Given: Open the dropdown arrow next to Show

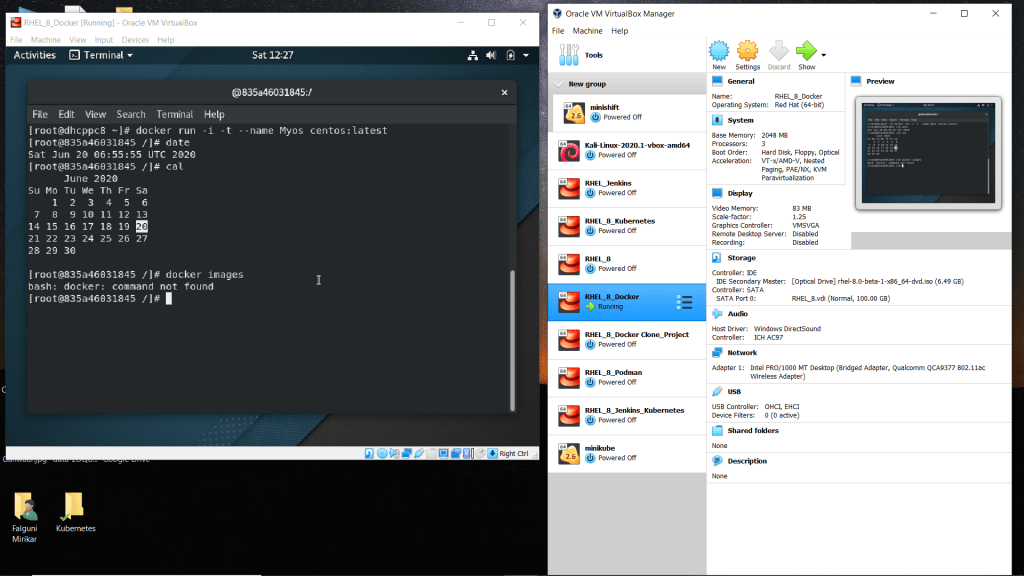Looking at the screenshot, I should (823, 55).
